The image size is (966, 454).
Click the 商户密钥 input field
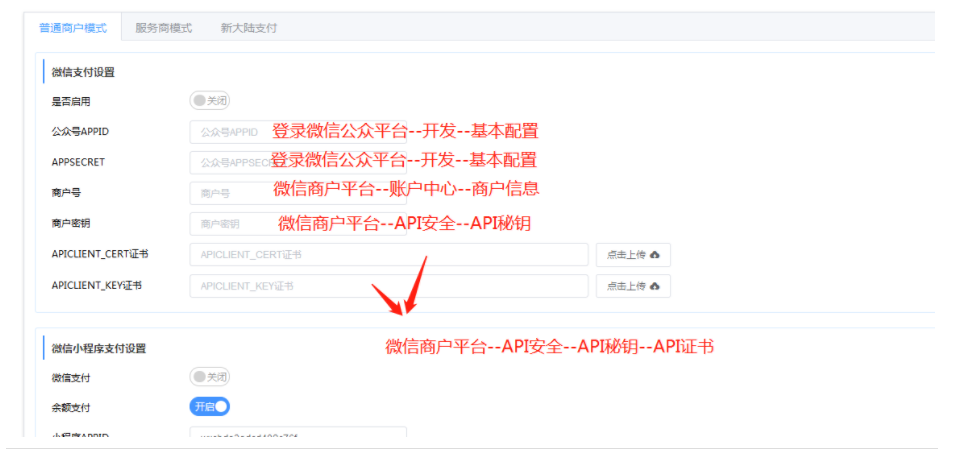click(298, 224)
